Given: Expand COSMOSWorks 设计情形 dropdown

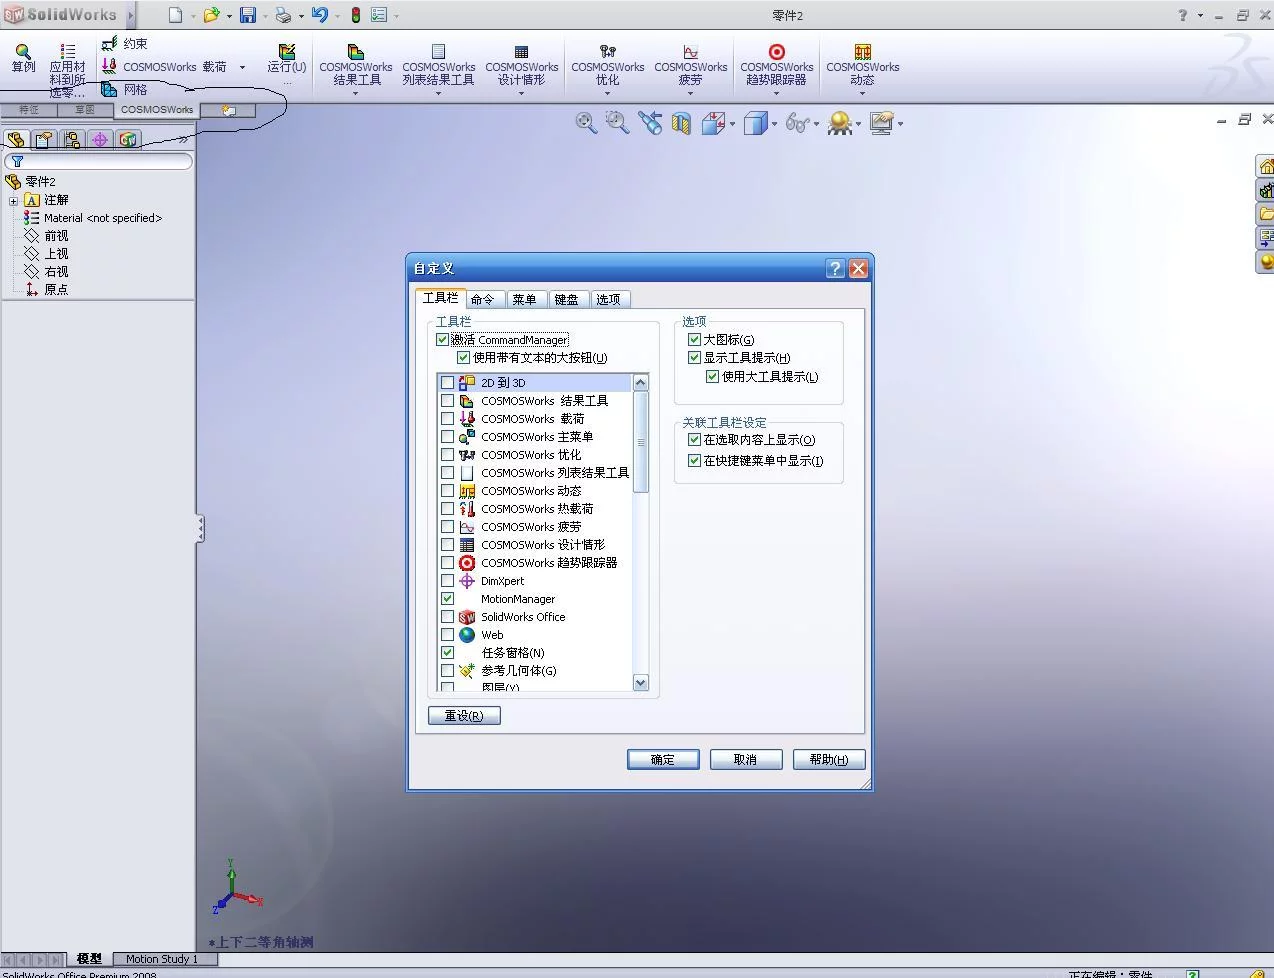Looking at the screenshot, I should pyautogui.click(x=522, y=93).
